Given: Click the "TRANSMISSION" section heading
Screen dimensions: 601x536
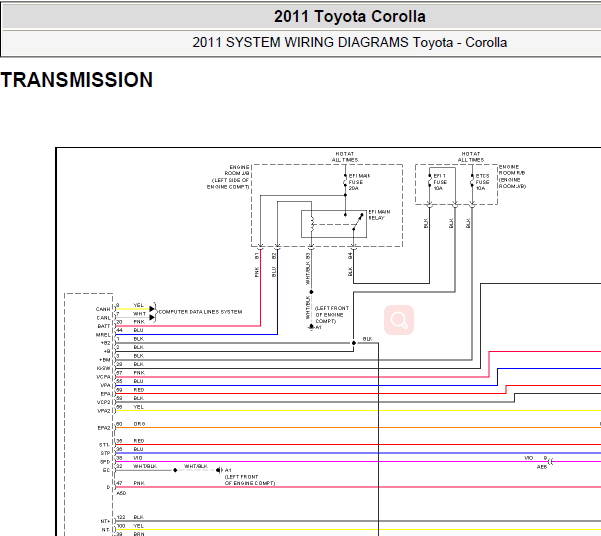Looking at the screenshot, I should pyautogui.click(x=77, y=80).
